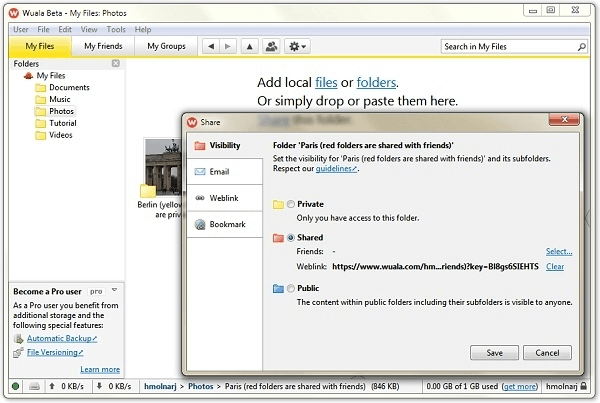Click the drive icon in status bar
Screen dimensions: 600x403
(34, 386)
